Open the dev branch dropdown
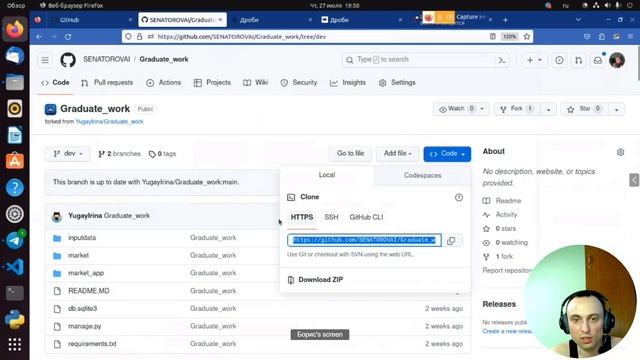Screen dimensions: 640x360 click(68, 154)
